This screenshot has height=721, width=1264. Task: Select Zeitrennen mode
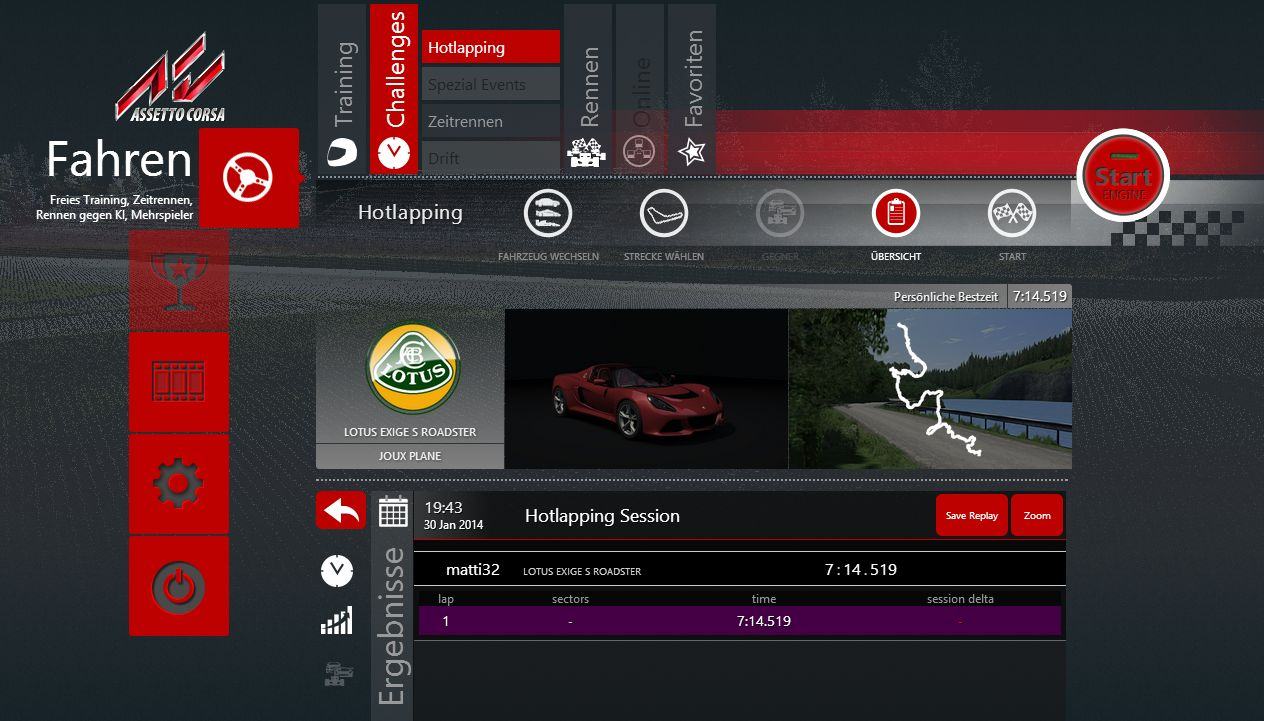coord(491,121)
